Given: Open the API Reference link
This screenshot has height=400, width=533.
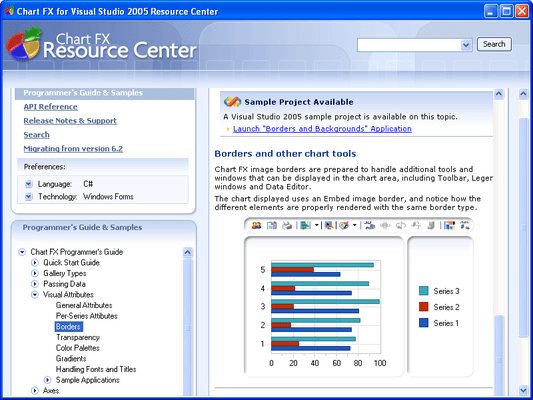Looking at the screenshot, I should click(x=50, y=107).
